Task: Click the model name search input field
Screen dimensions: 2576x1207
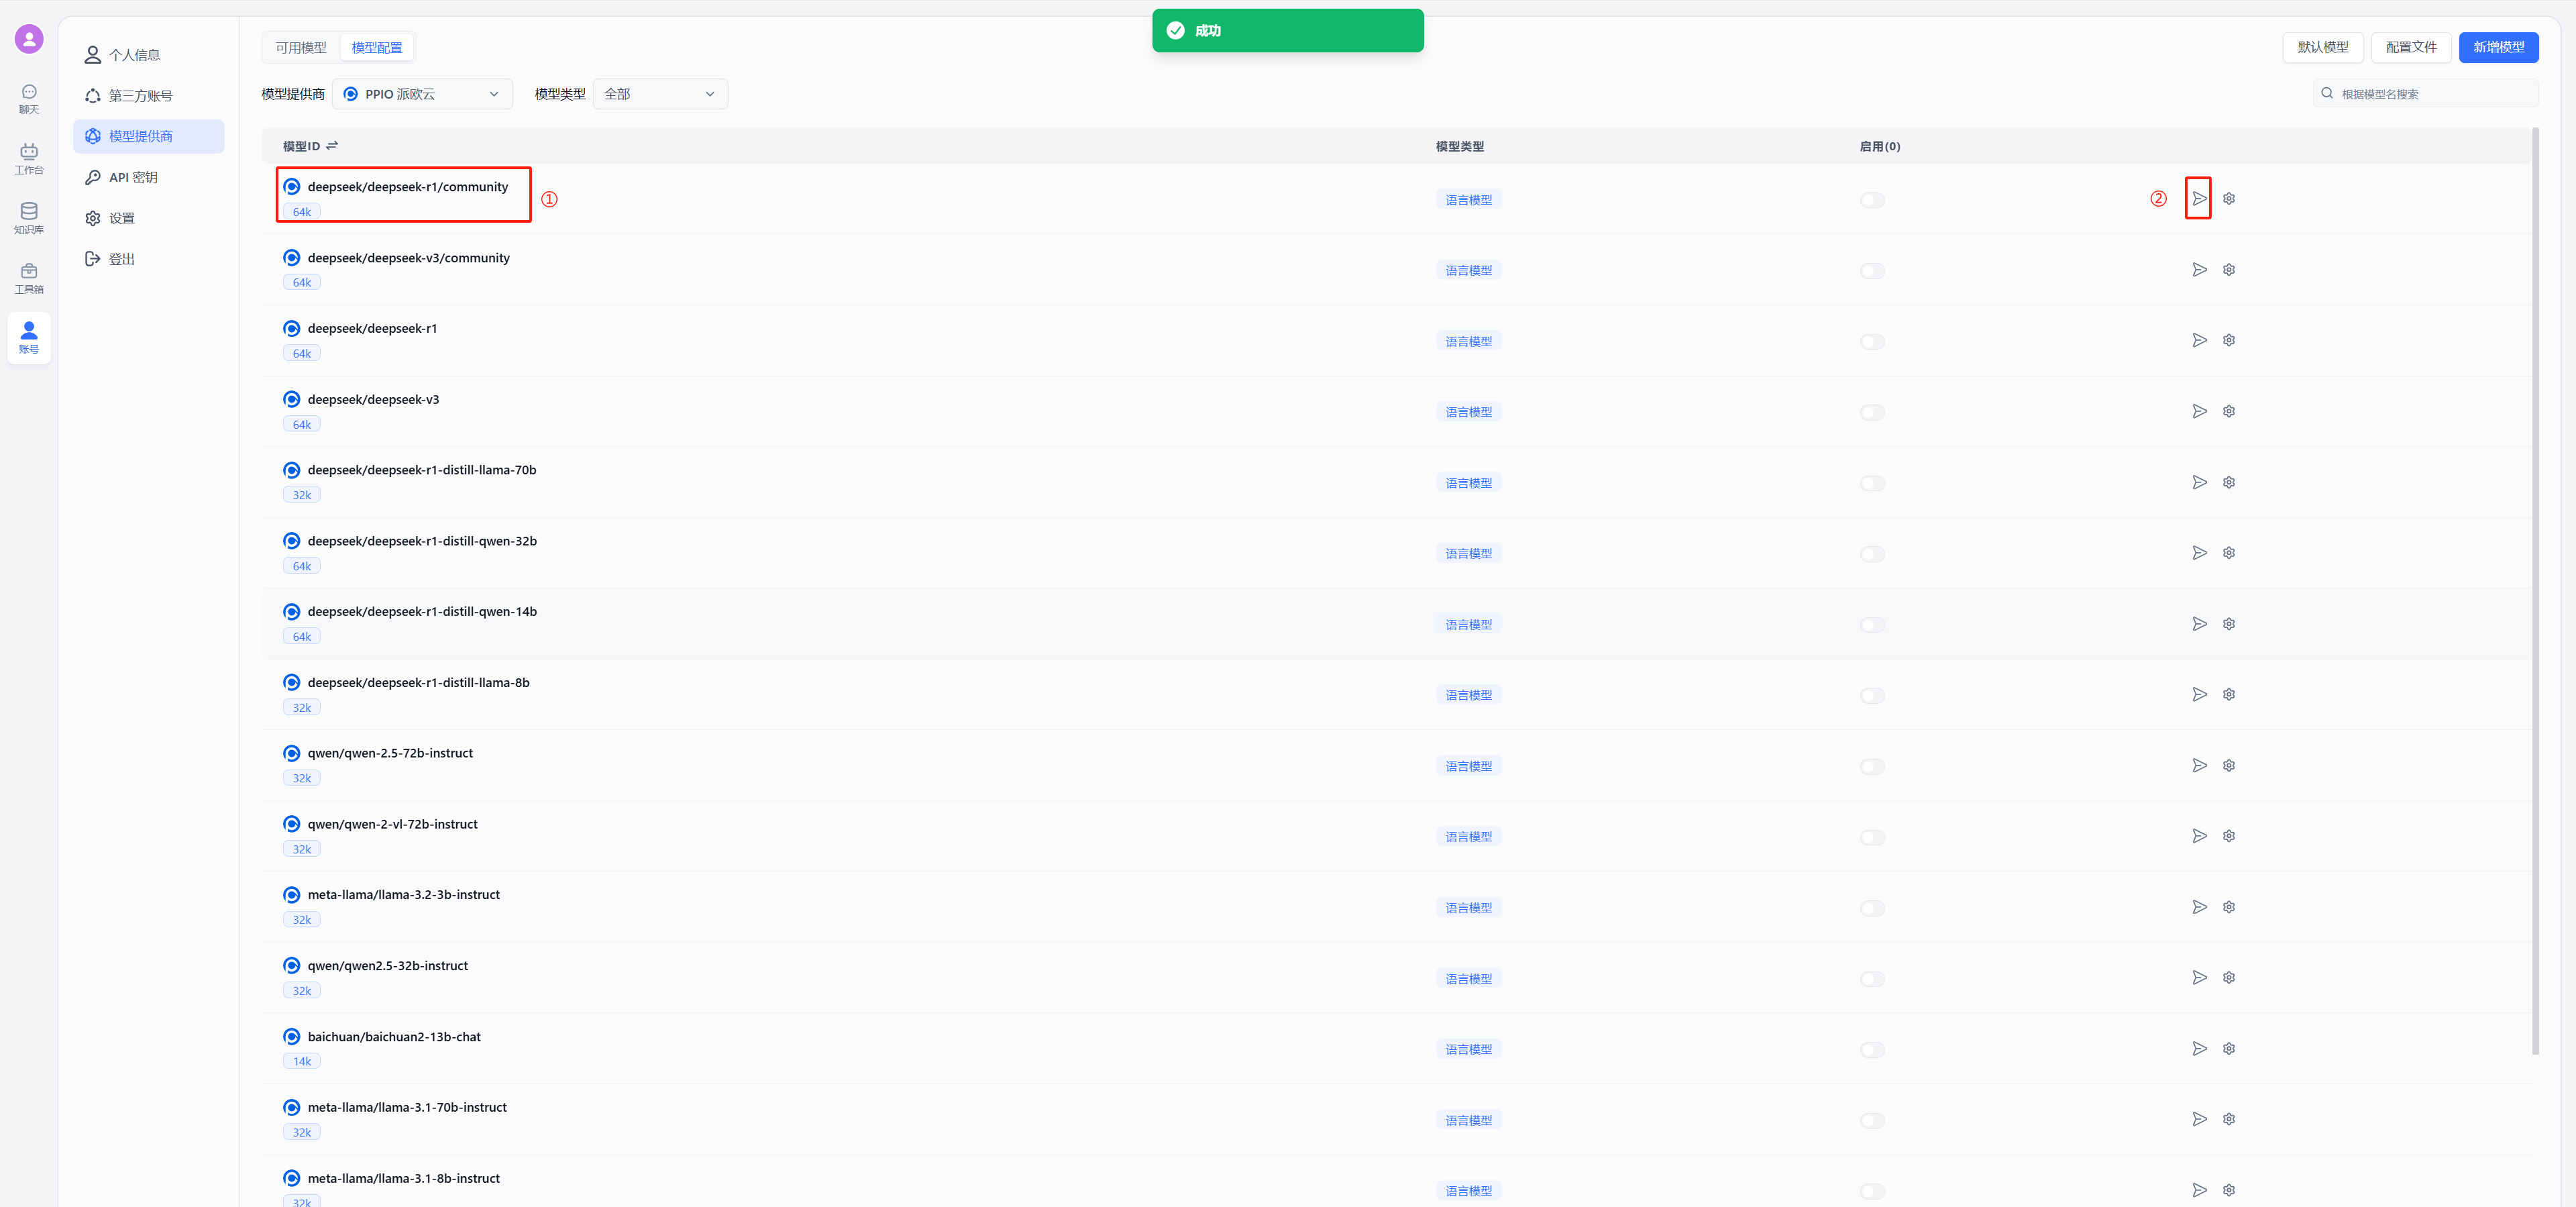Action: (x=2430, y=93)
